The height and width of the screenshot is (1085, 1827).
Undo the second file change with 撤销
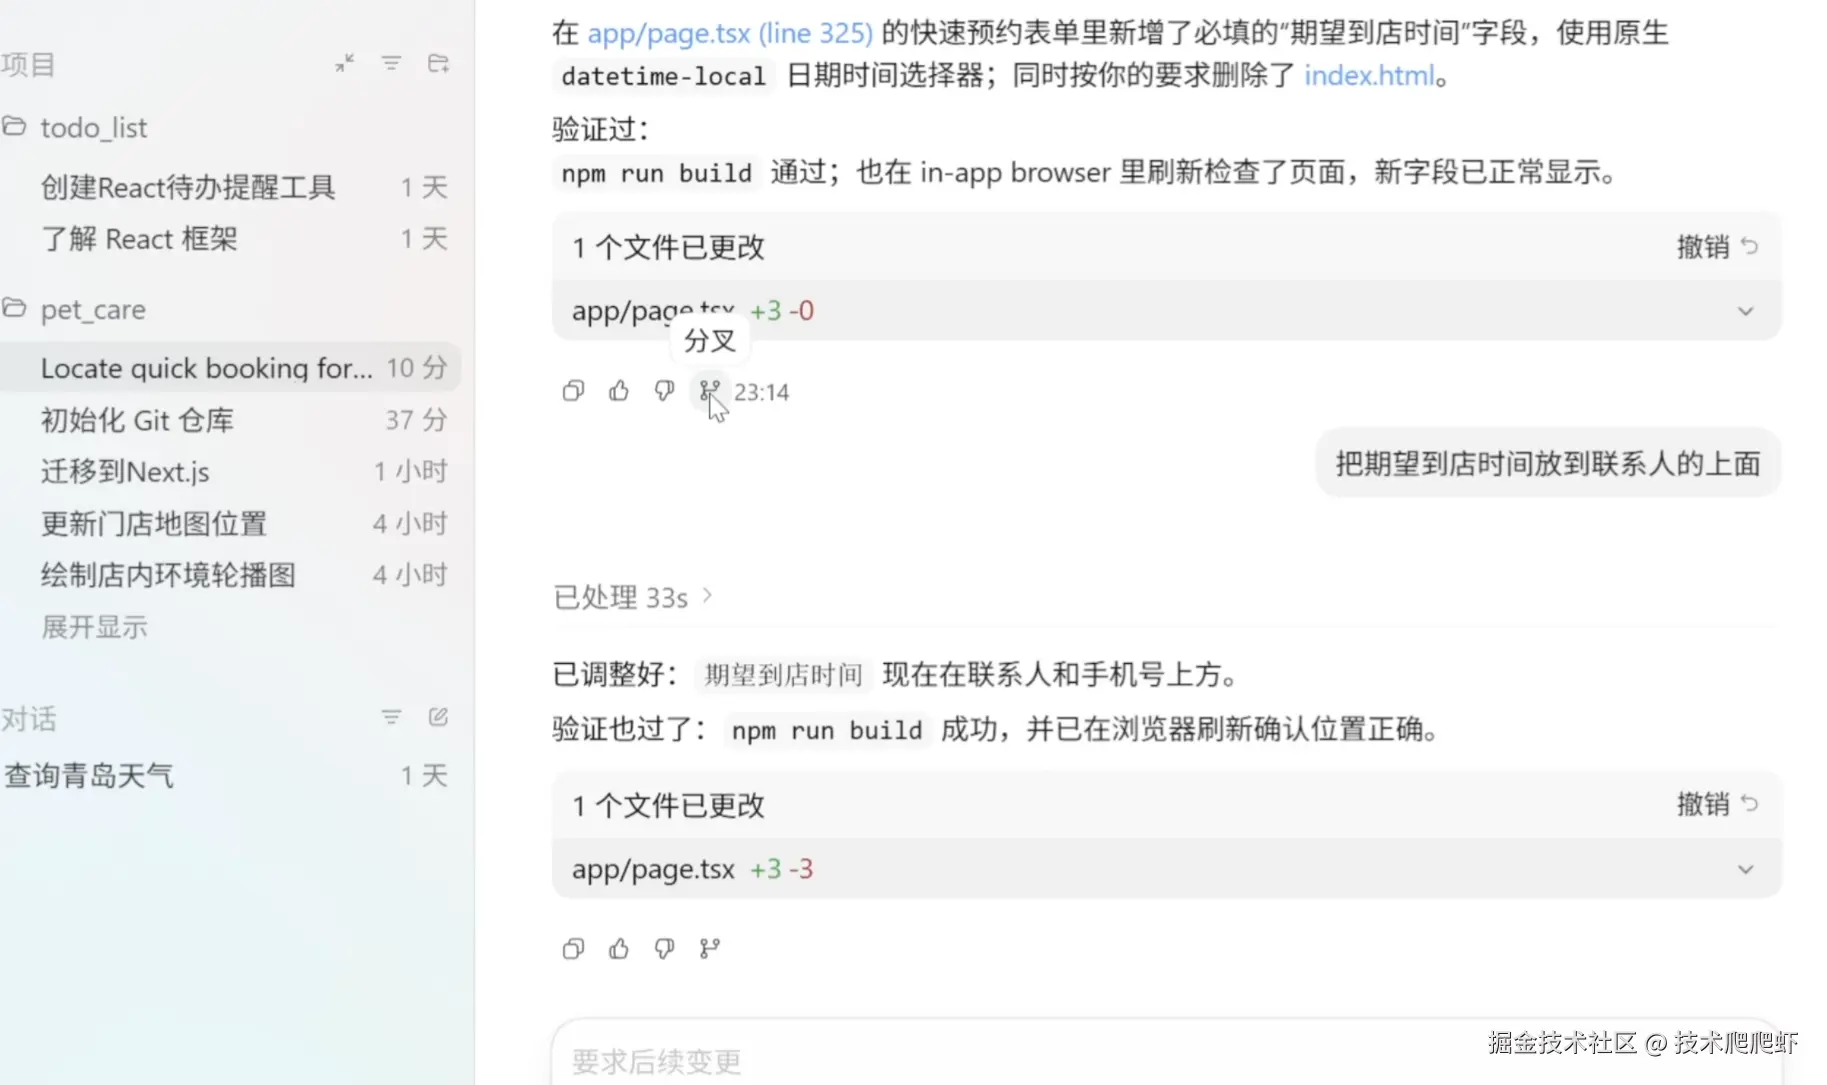tap(1717, 804)
